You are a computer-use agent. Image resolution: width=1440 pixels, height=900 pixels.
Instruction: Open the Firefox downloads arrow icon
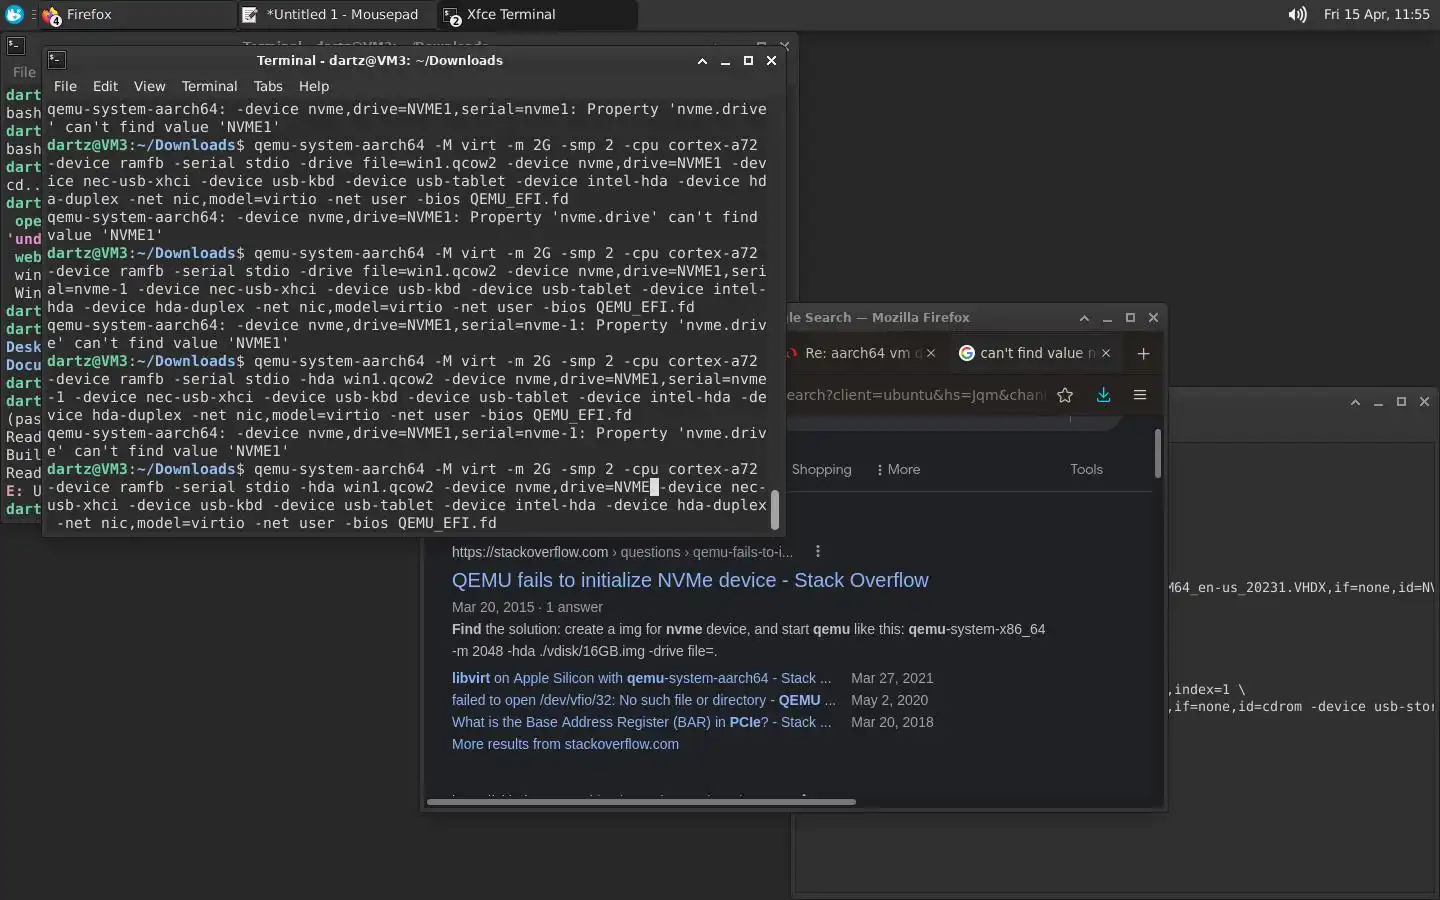pyautogui.click(x=1103, y=395)
